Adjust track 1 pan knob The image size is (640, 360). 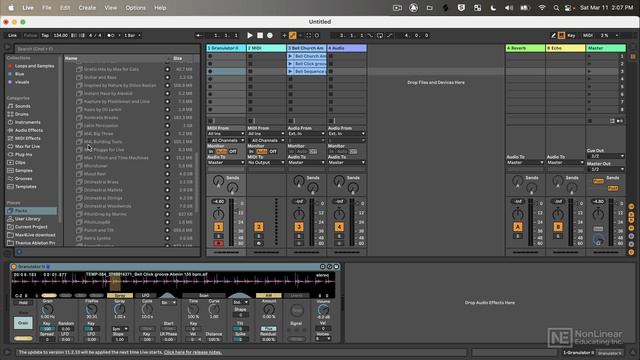click(x=218, y=214)
